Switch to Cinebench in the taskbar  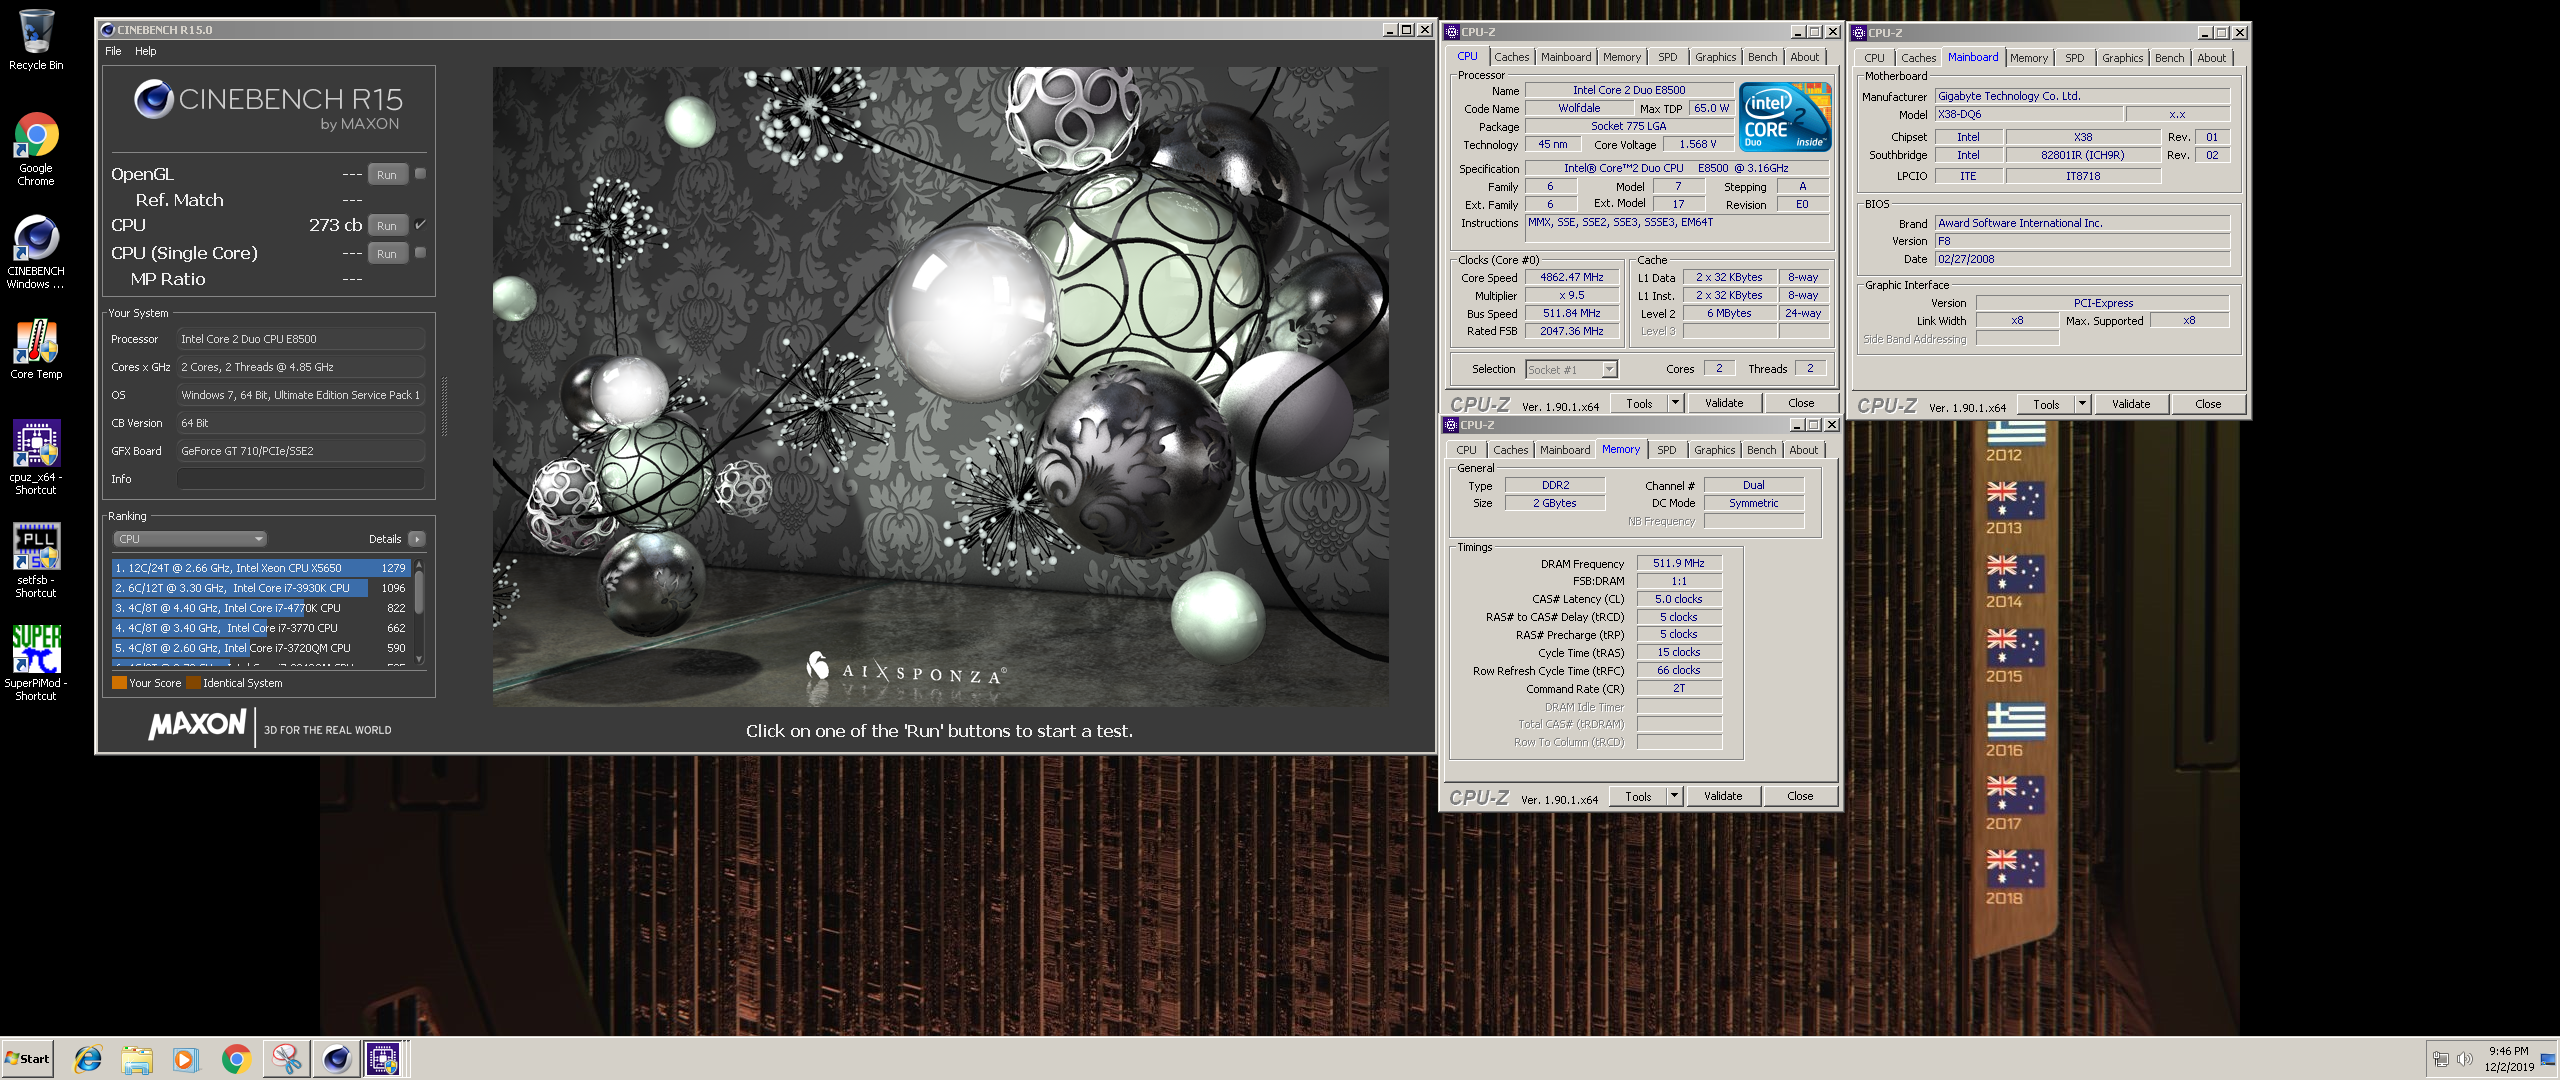(x=336, y=1059)
